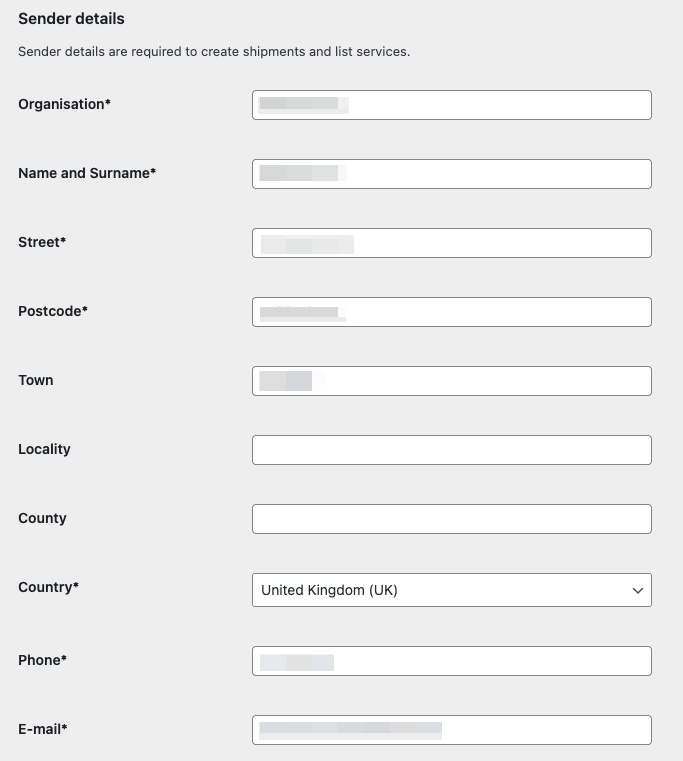The width and height of the screenshot is (683, 761).
Task: Click the "Country*" label text
Action: tap(48, 587)
